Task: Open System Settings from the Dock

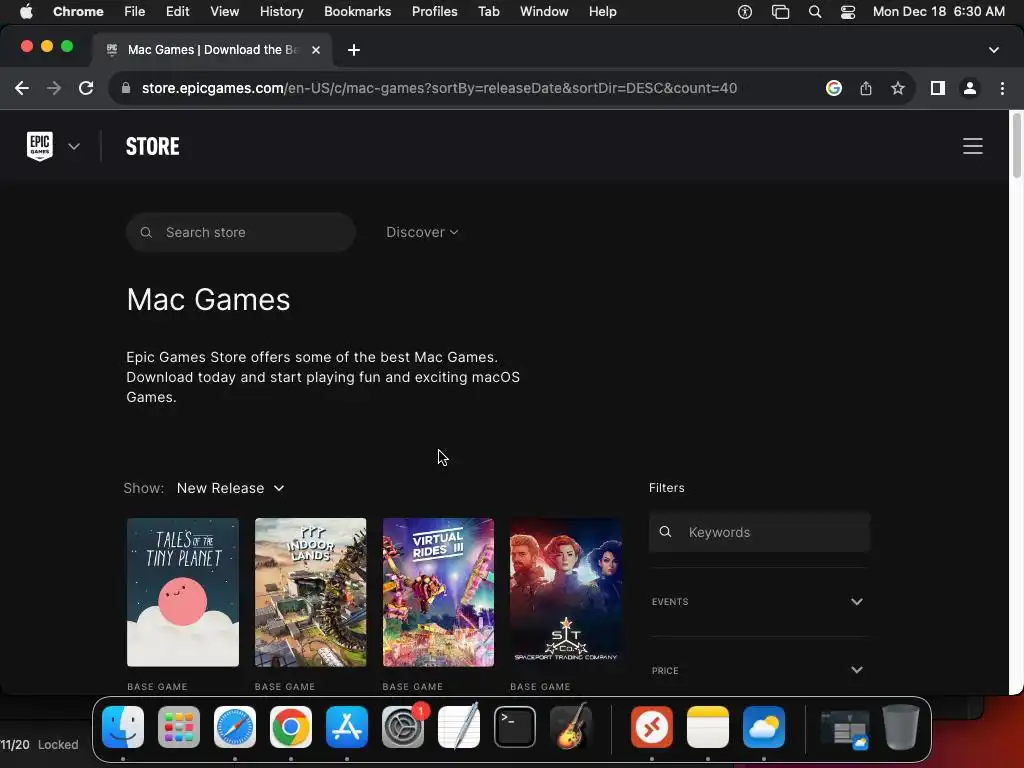Action: point(403,727)
